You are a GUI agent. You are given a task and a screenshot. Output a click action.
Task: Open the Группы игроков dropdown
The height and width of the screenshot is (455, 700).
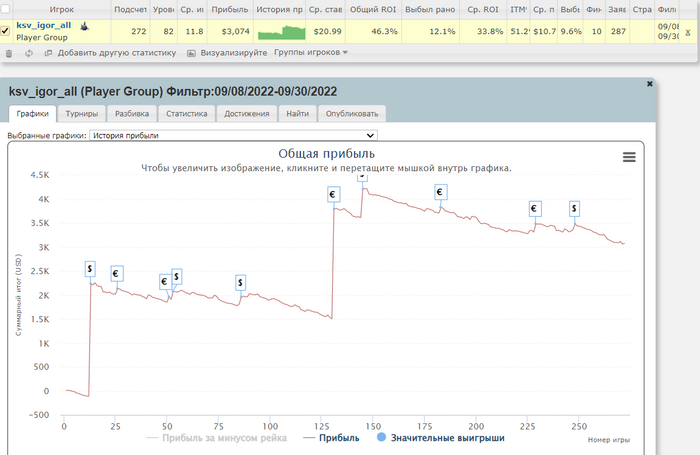pyautogui.click(x=311, y=52)
